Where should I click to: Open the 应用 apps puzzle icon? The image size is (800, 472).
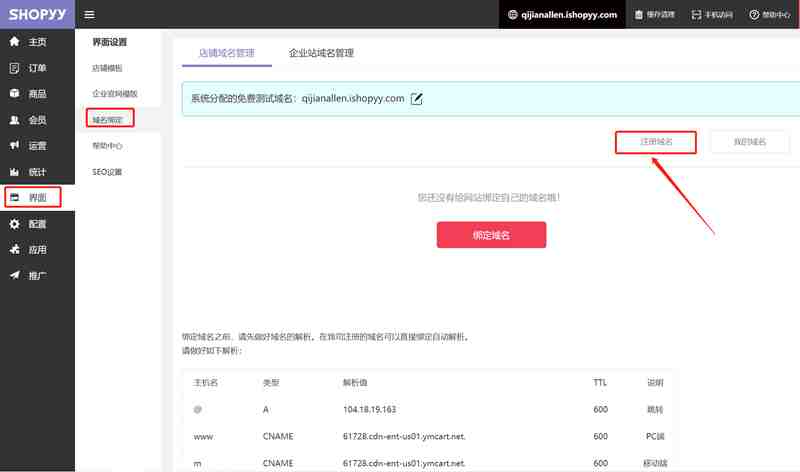[x=14, y=250]
